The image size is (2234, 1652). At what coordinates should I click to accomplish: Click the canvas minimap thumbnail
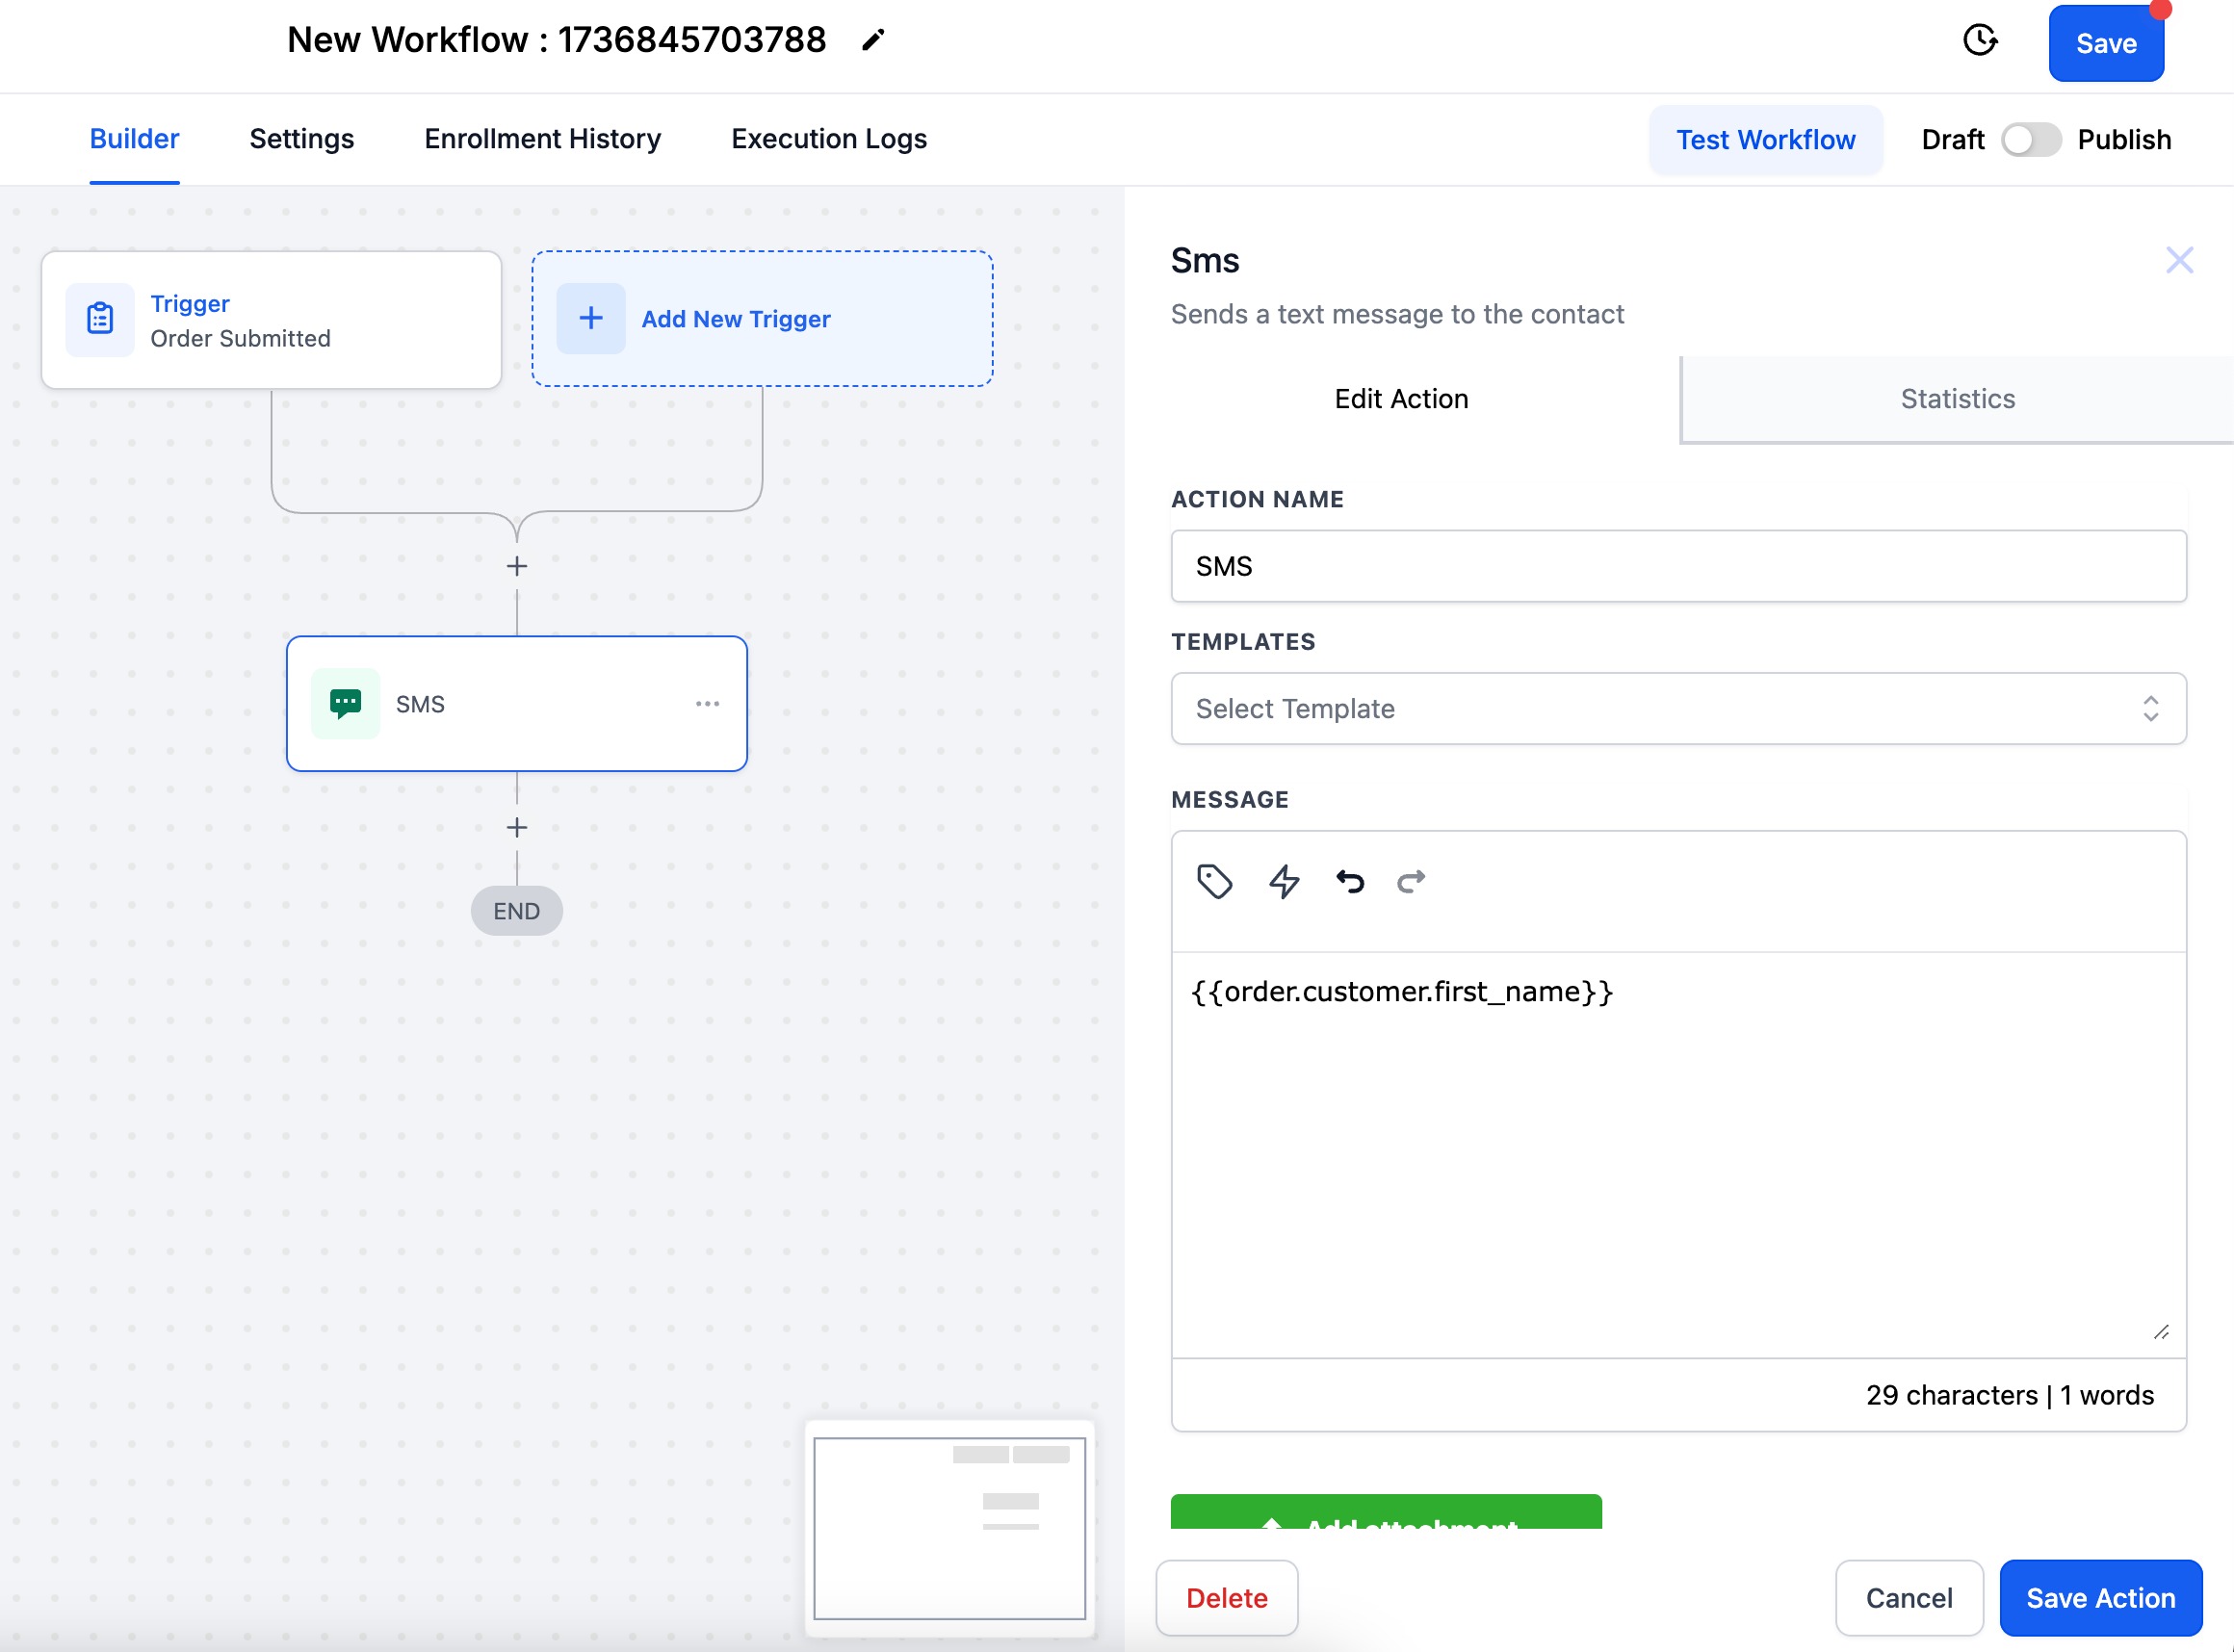(x=949, y=1527)
